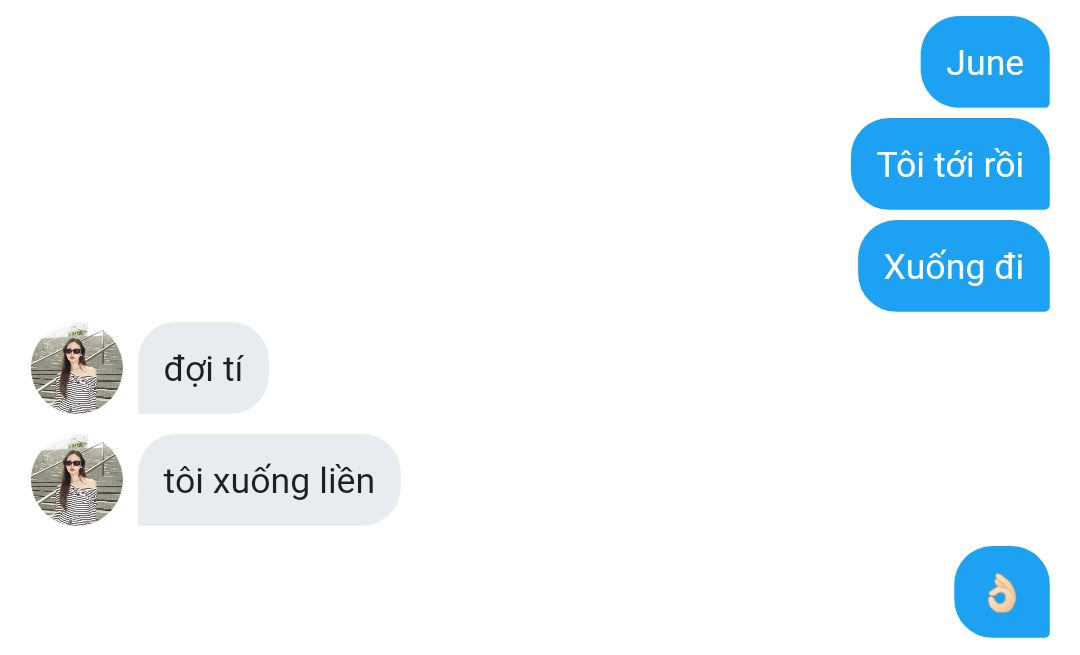Select the "Tôi tới rồi" message bubble
1080x655 pixels.
[x=951, y=164]
